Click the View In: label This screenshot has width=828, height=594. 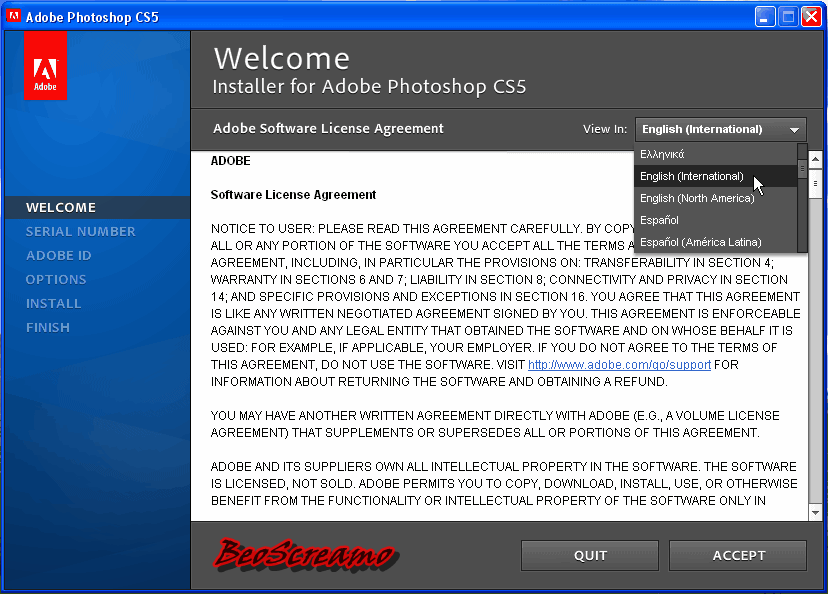point(605,129)
